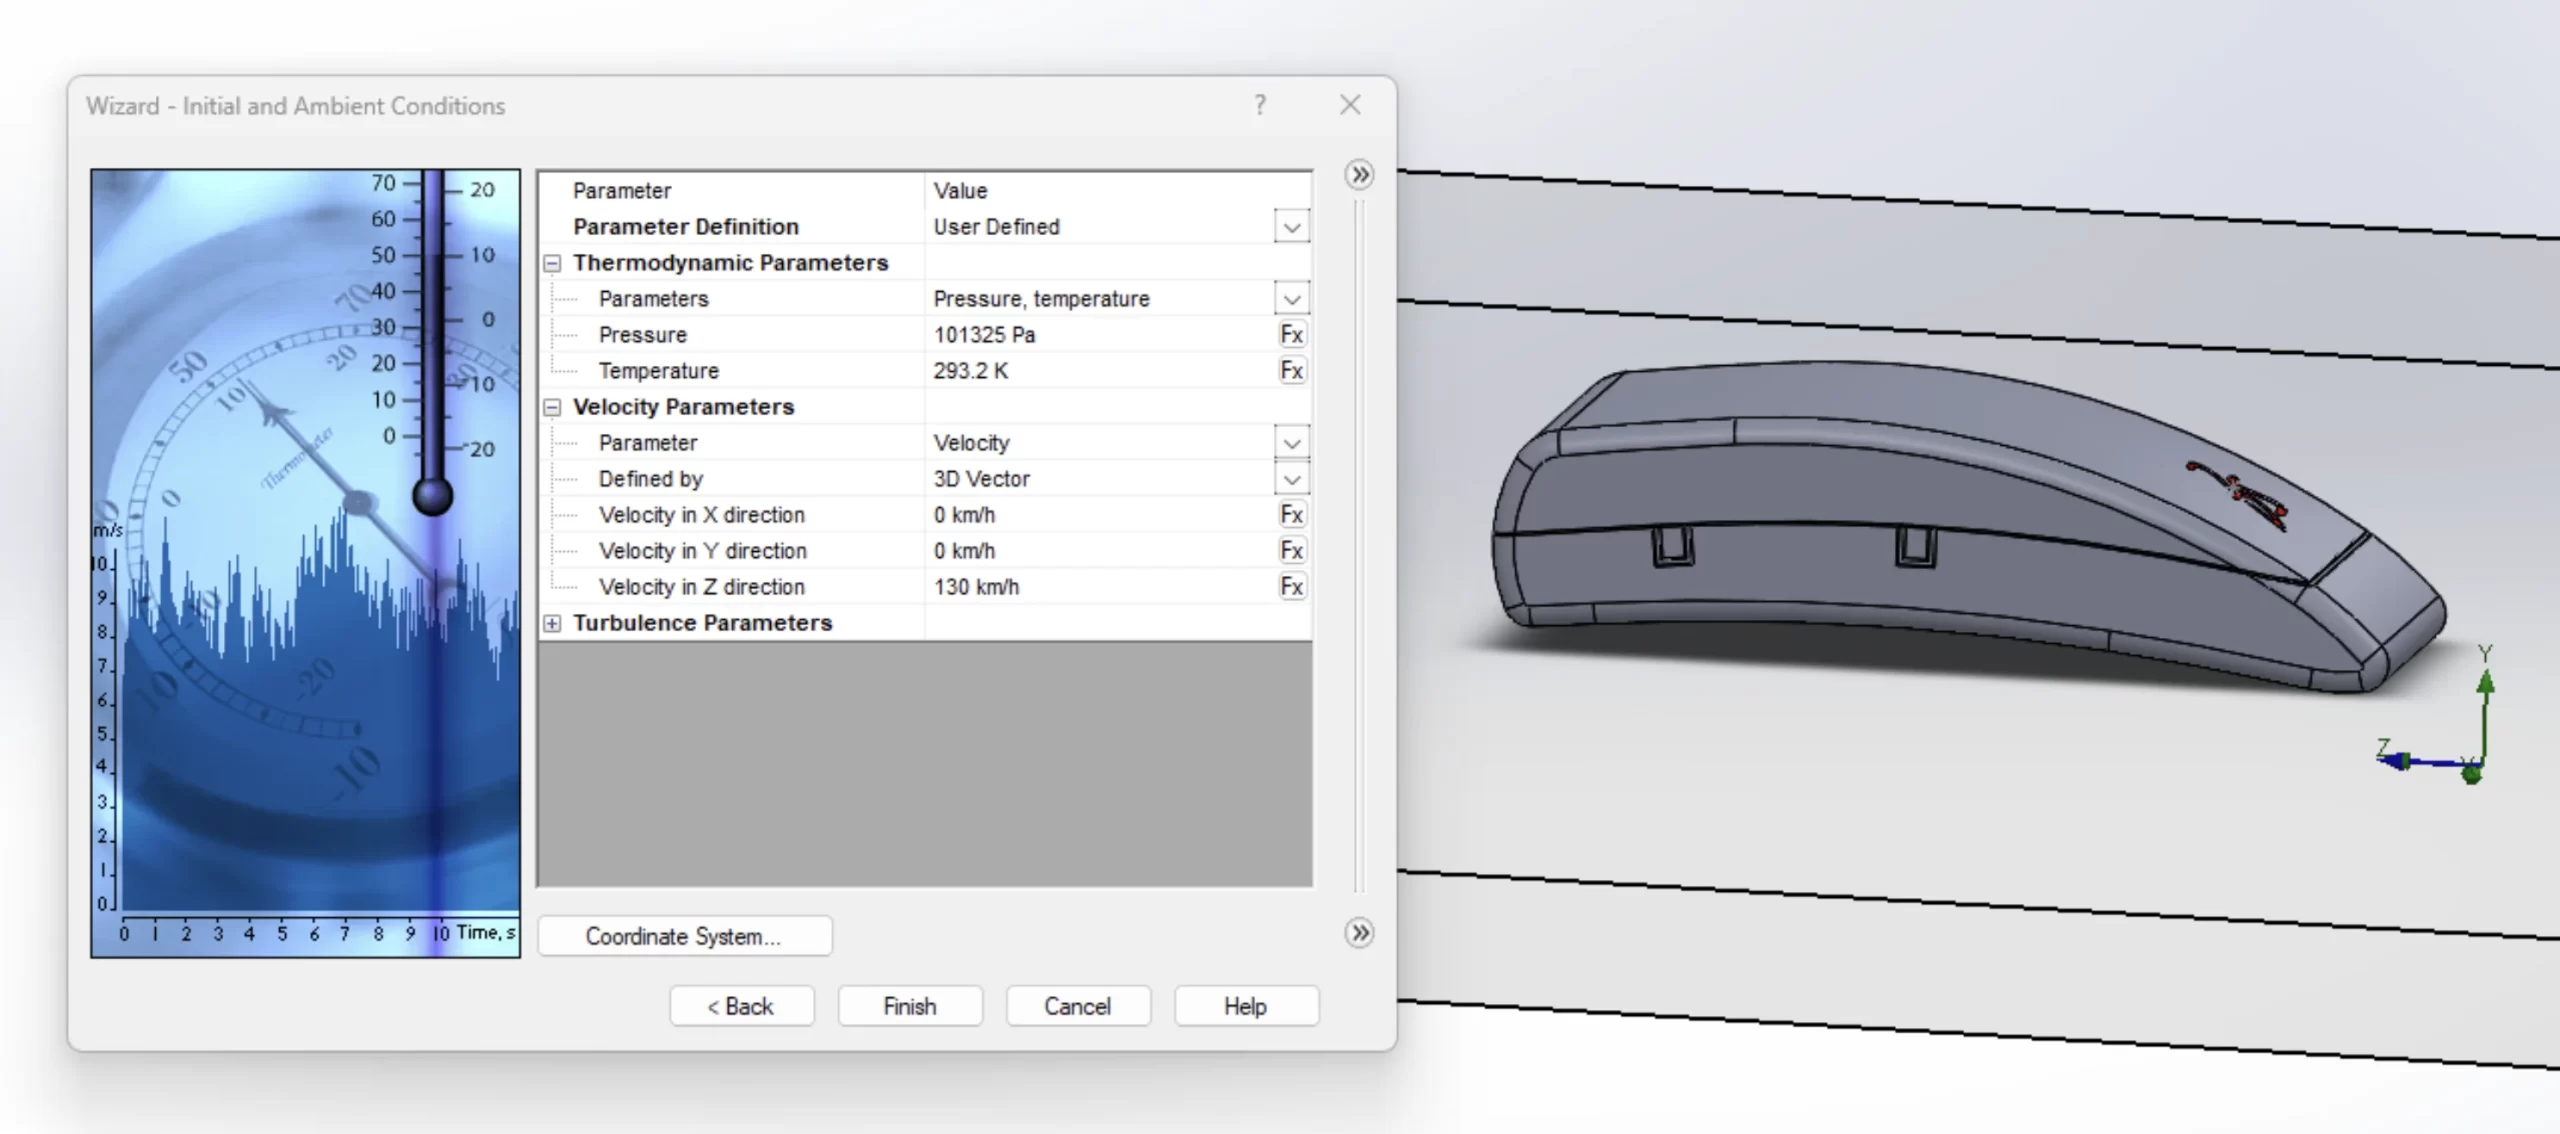Open the Pressure, temperature parameters dropdown
This screenshot has height=1134, width=2560.
tap(1291, 299)
